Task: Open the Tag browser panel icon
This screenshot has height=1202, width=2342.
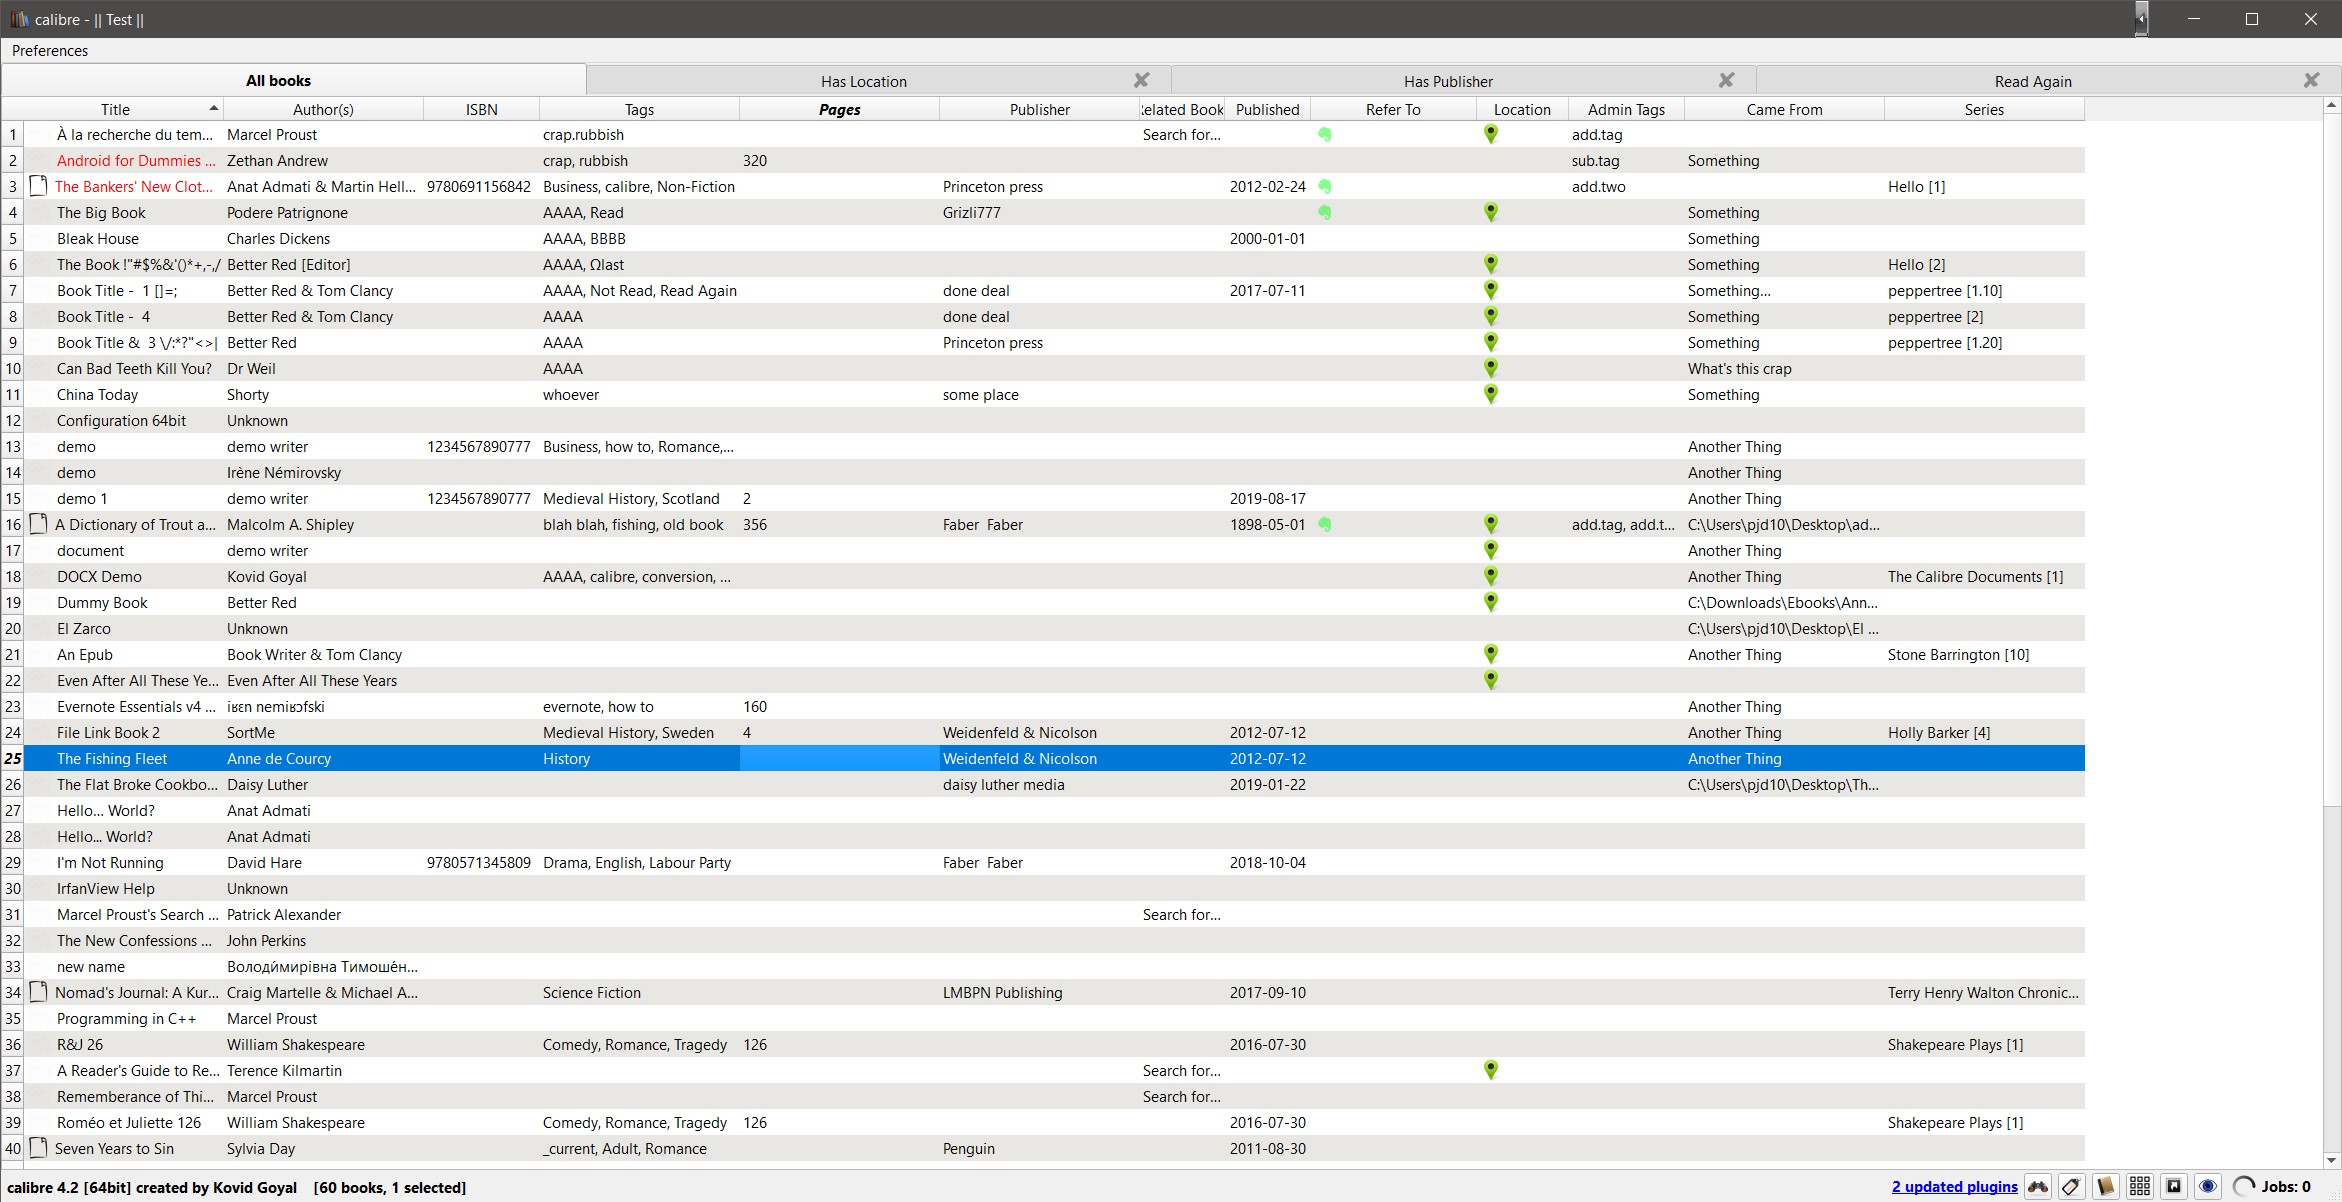Action: [x=2072, y=1187]
